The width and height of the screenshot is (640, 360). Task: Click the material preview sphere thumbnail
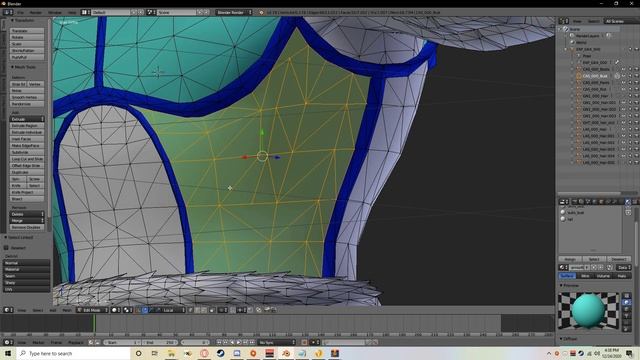(588, 311)
